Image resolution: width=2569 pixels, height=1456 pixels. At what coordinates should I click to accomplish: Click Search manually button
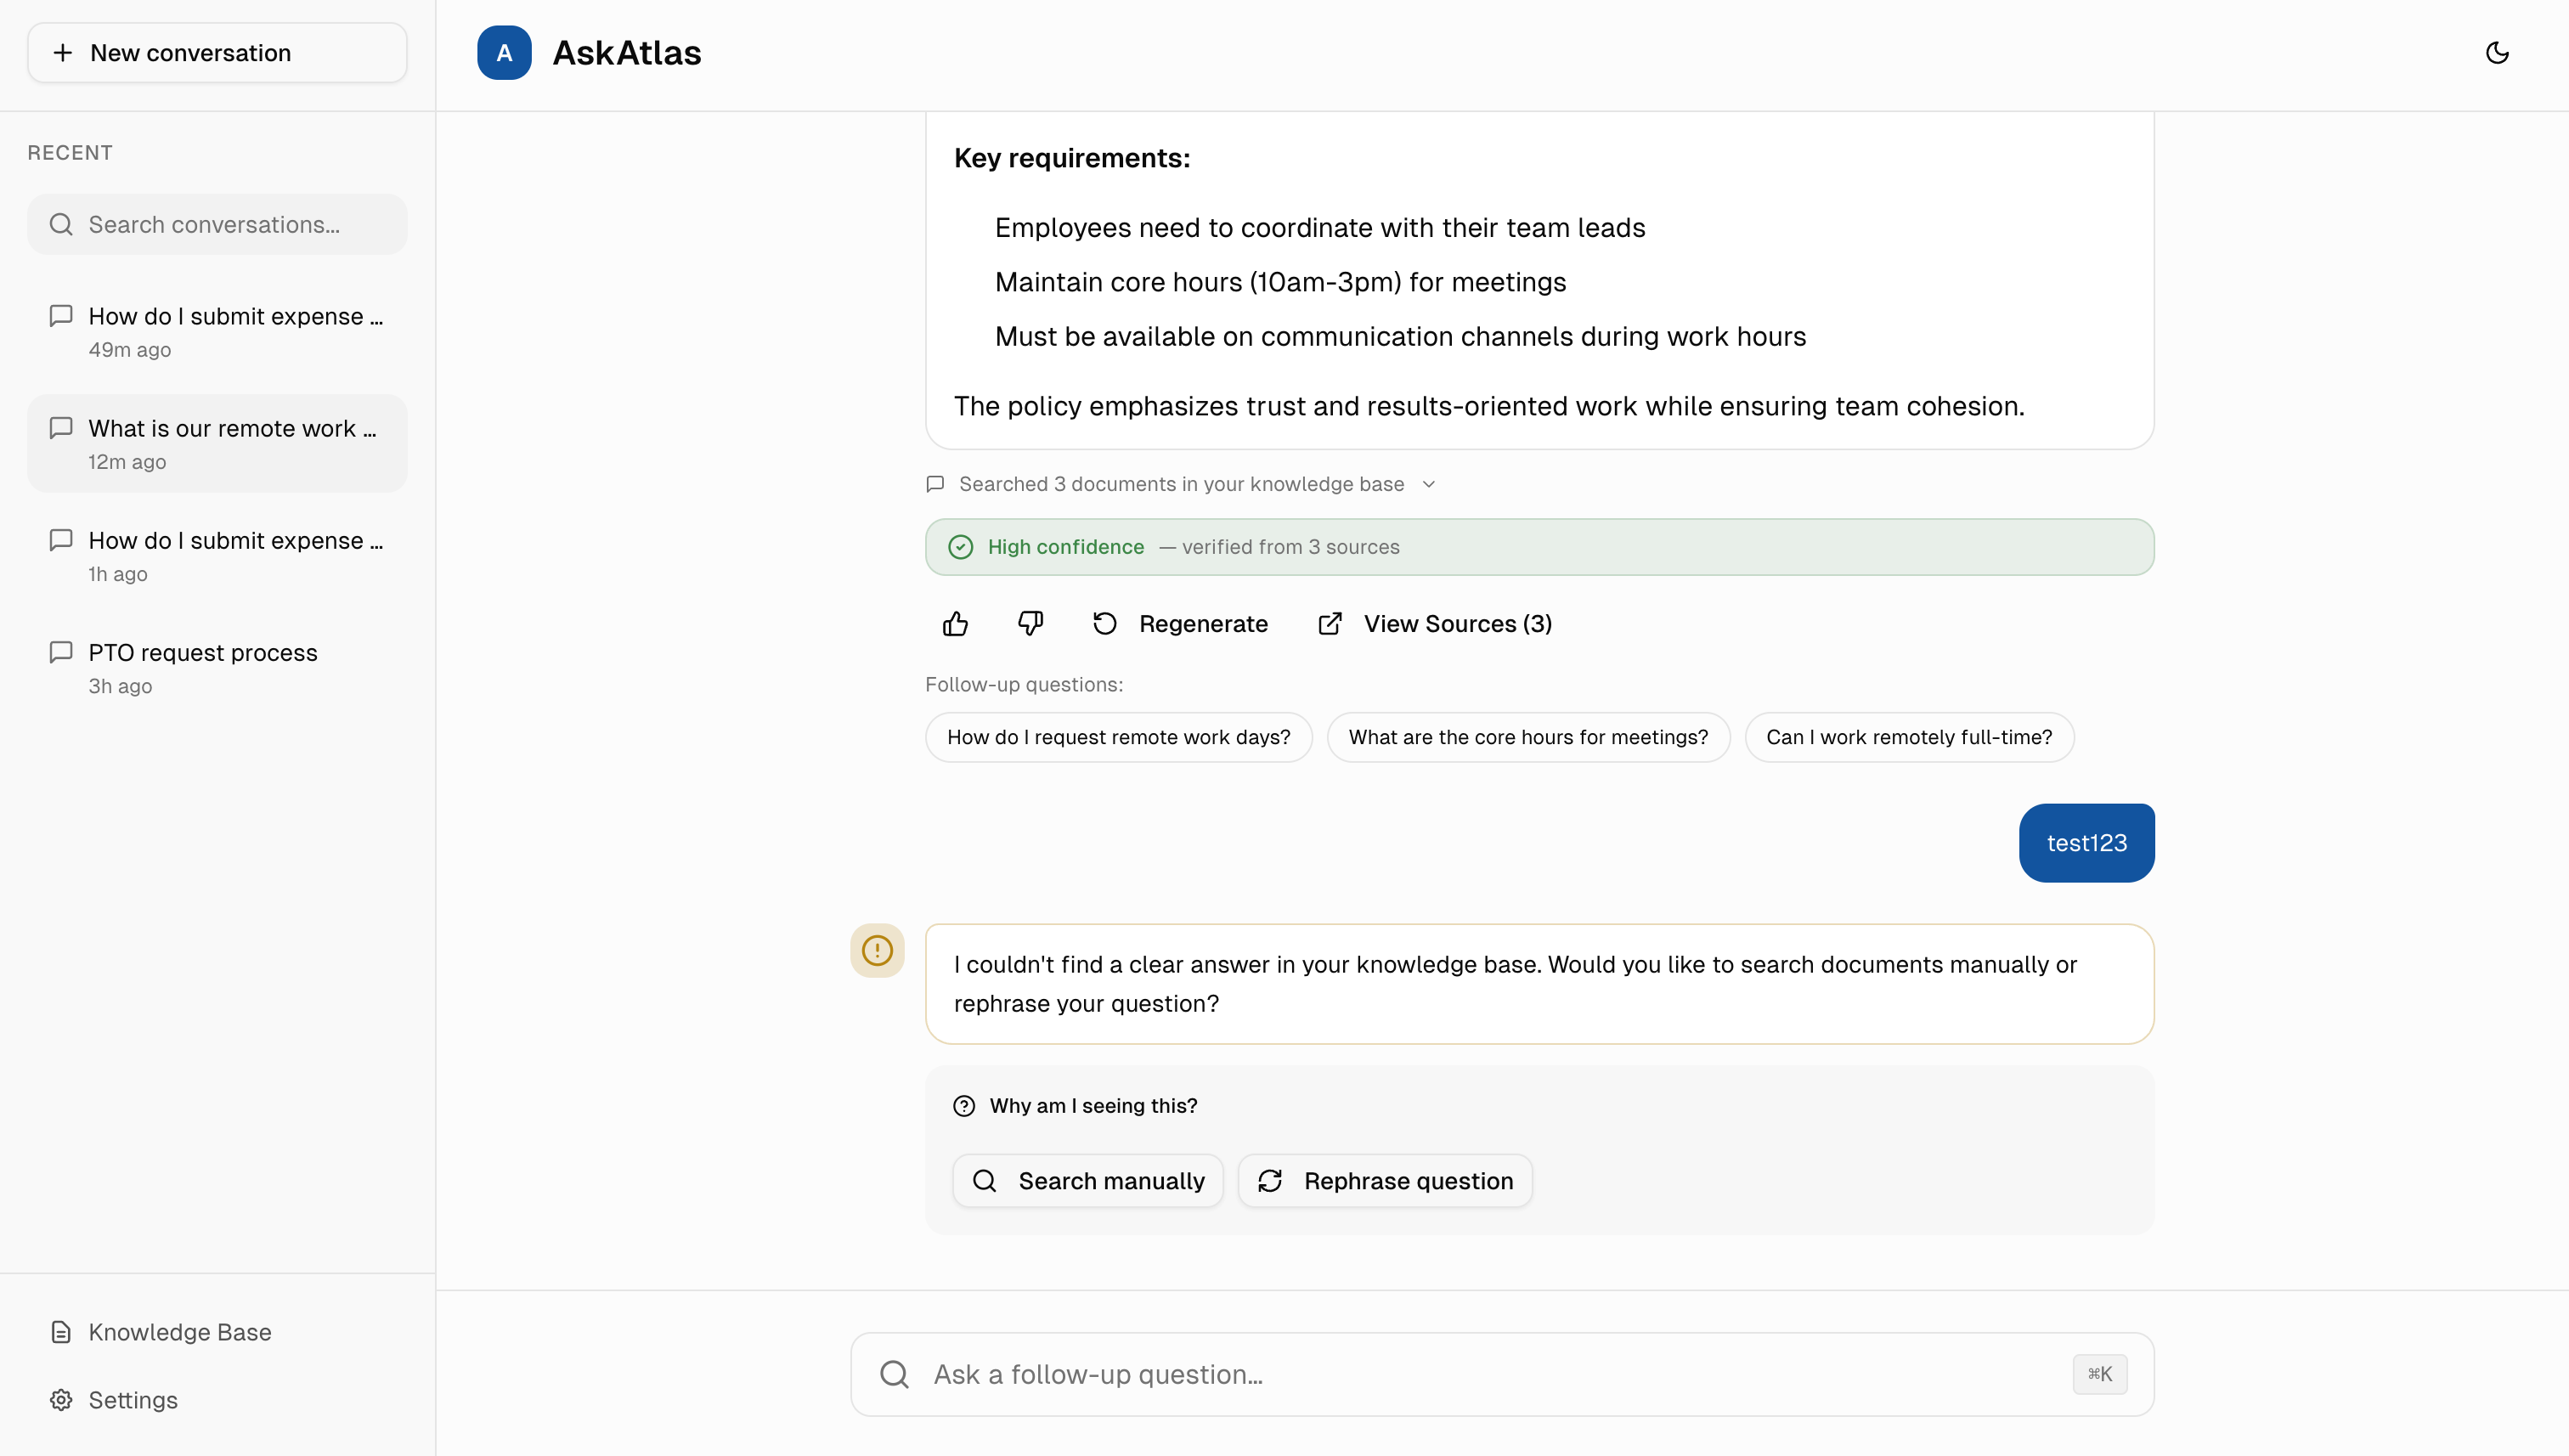point(1088,1181)
